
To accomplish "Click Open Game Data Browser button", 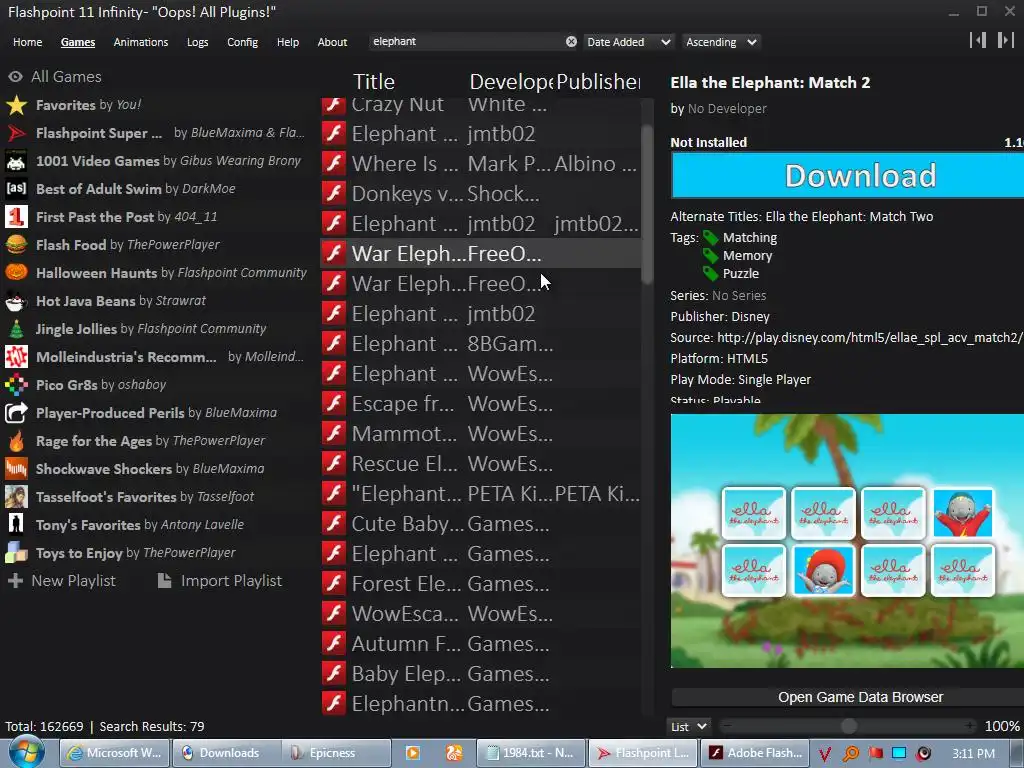I will point(847,697).
